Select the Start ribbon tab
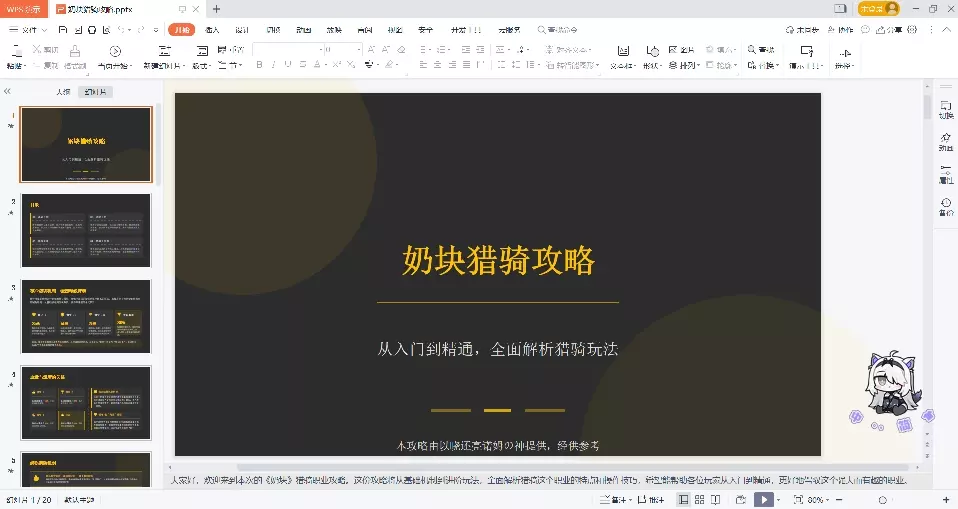Screen dimensions: 958x509 coord(181,29)
